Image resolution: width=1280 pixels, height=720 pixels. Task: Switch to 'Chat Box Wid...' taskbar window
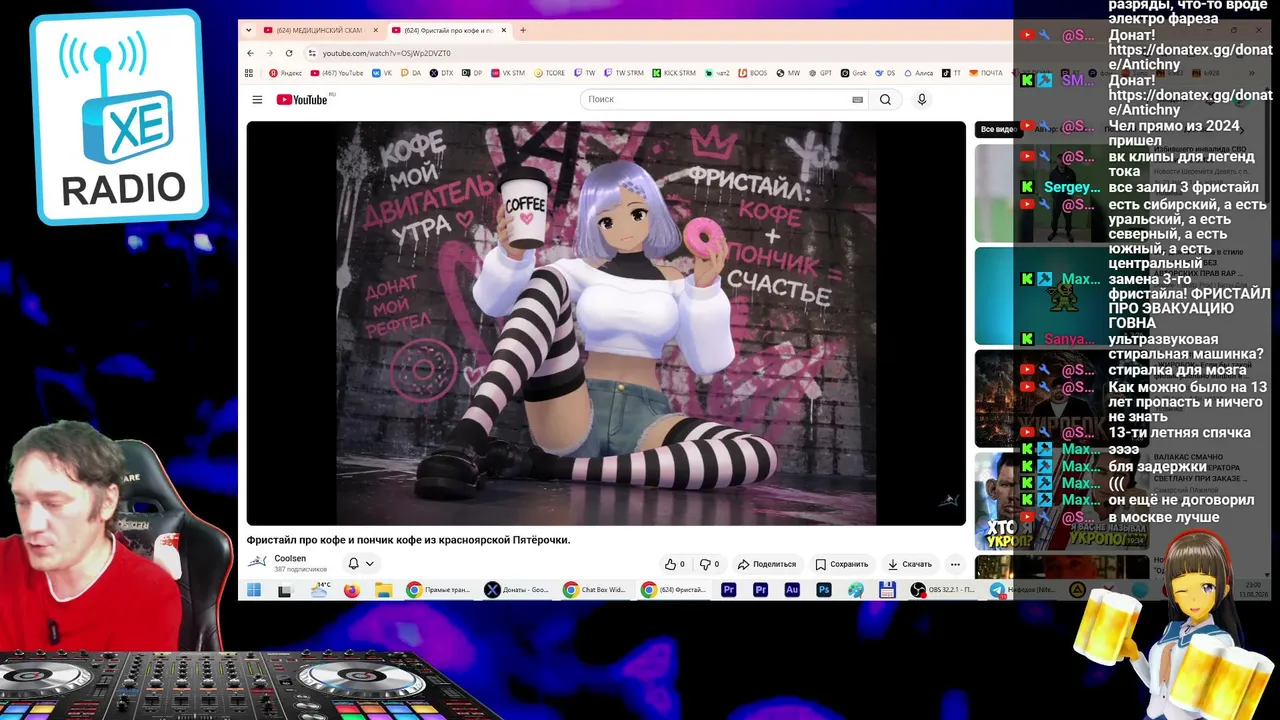595,590
